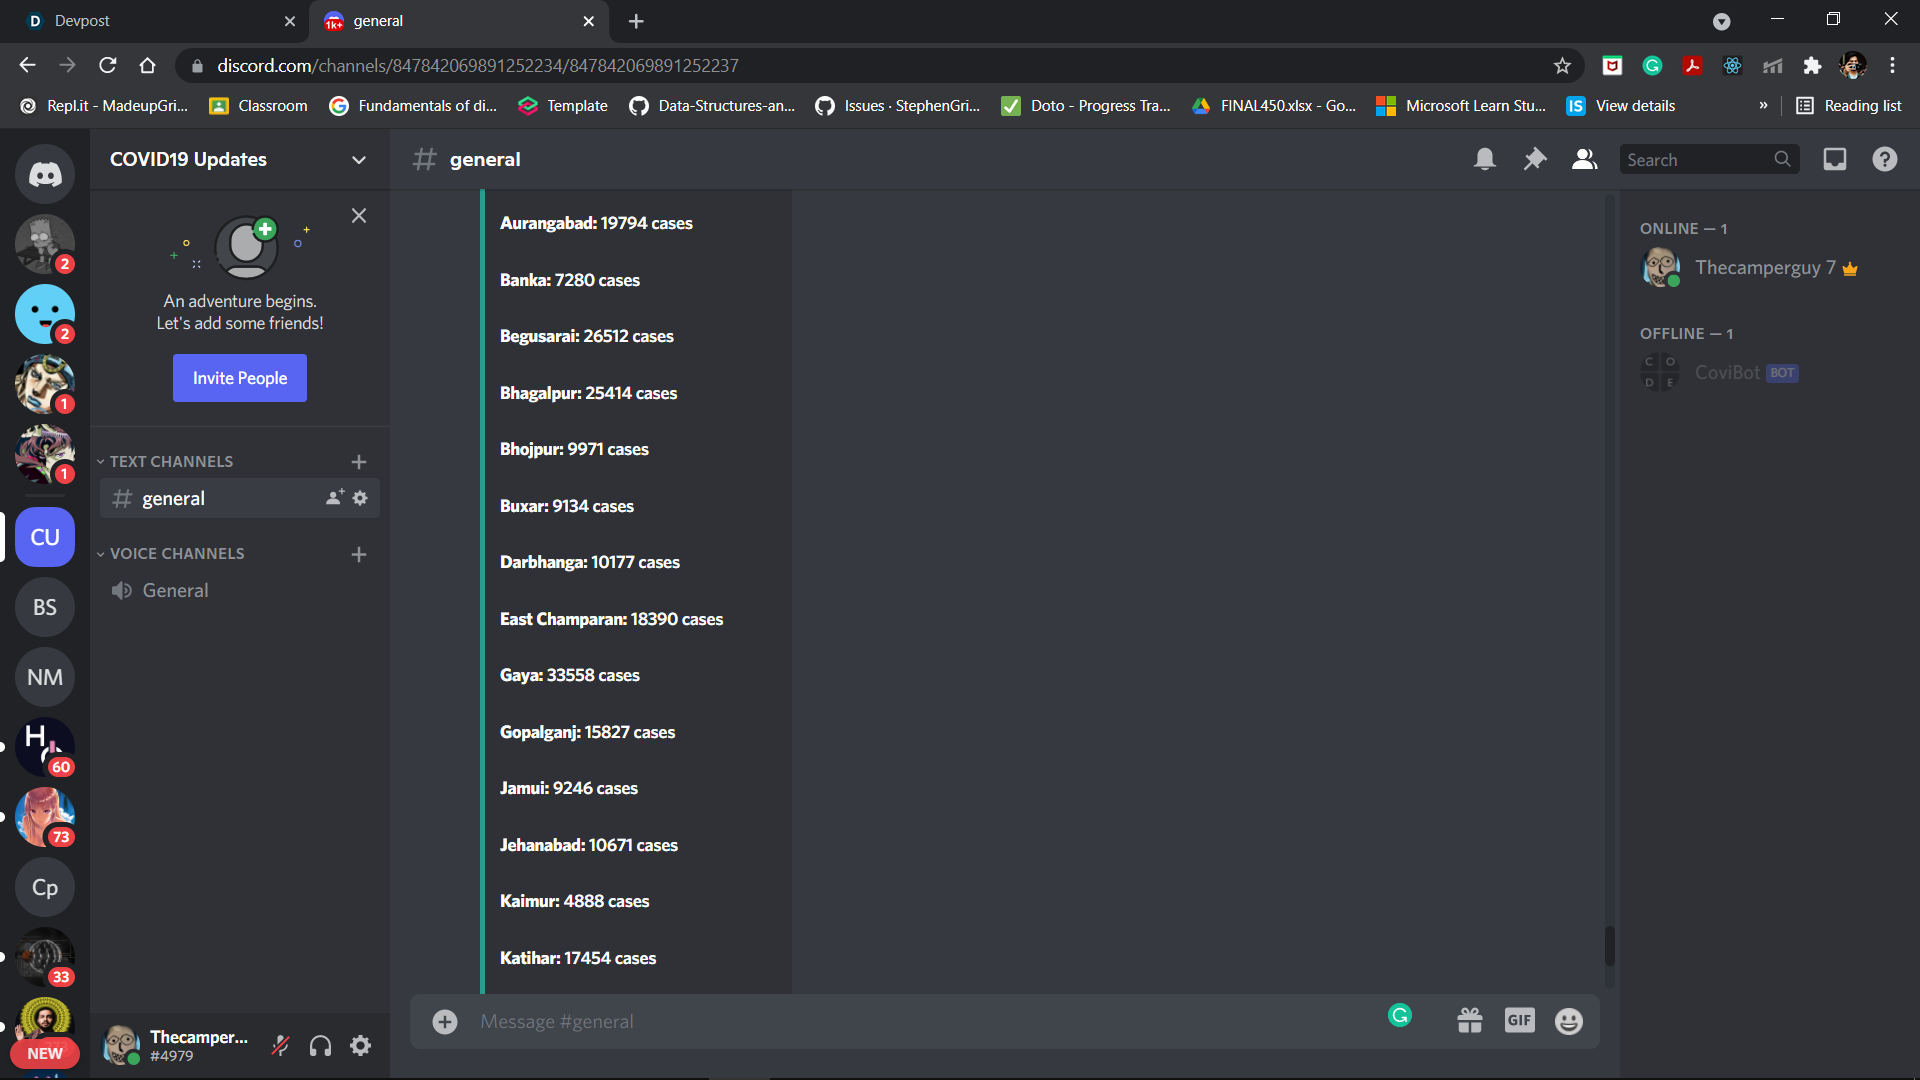
Task: Expand COVID19 Updates server dropdown
Action: [358, 160]
